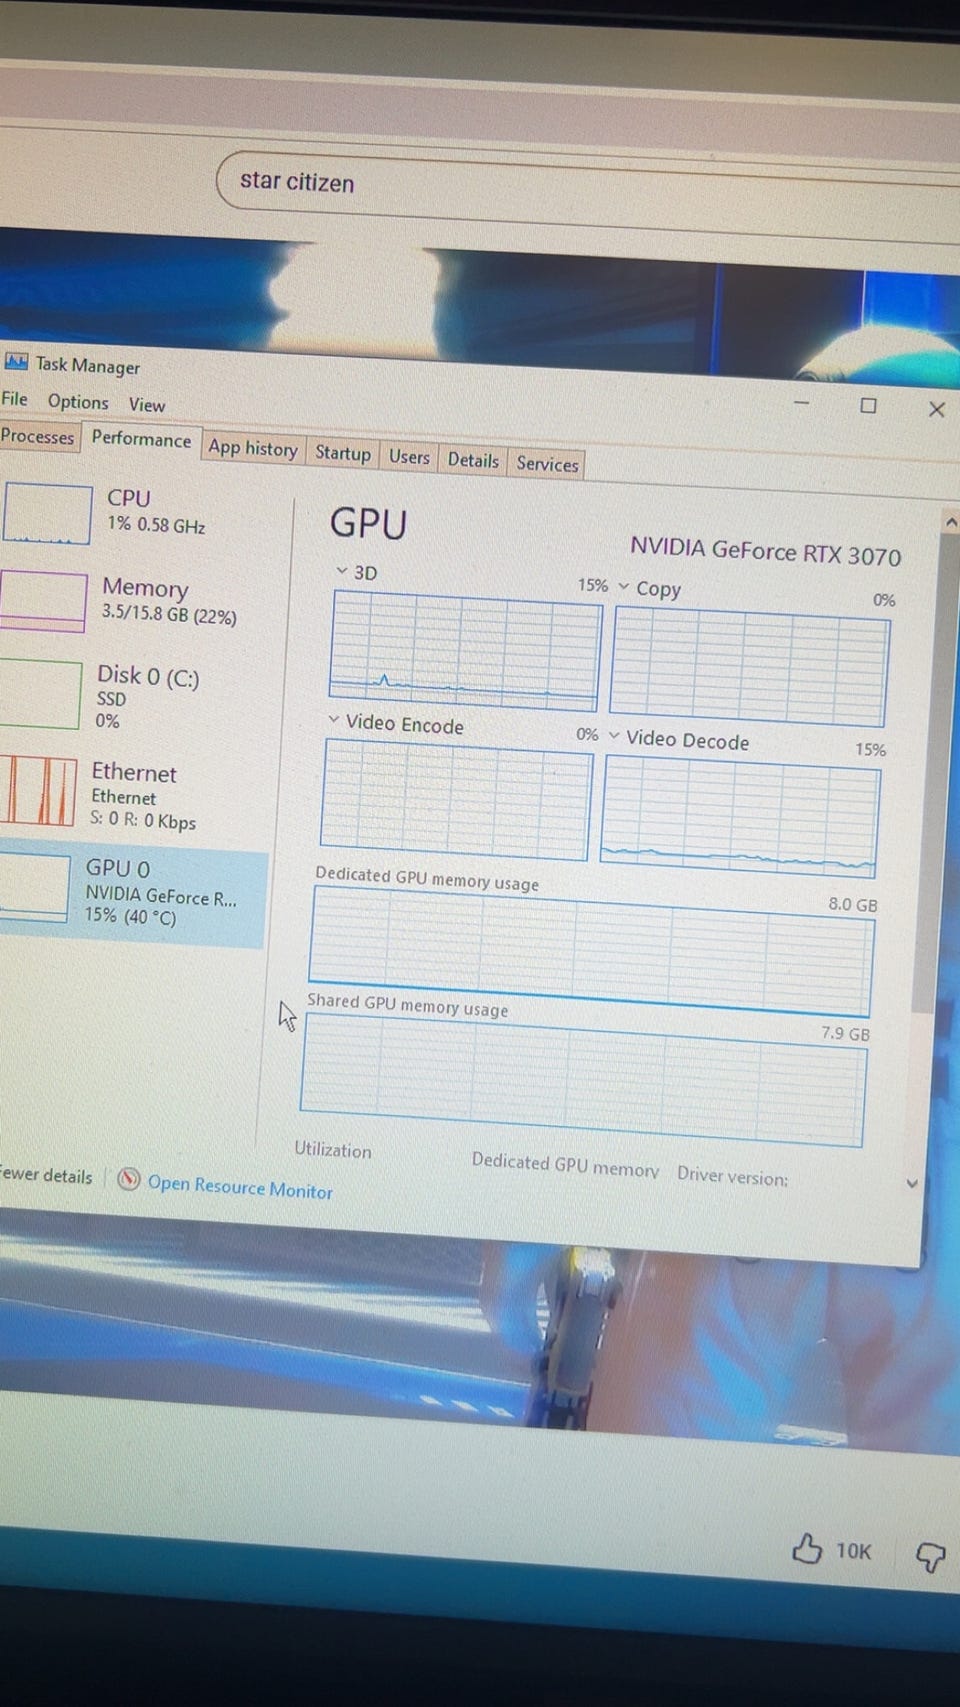Click the Task Manager title bar icon
Image resolution: width=960 pixels, height=1707 pixels.
click(x=15, y=361)
